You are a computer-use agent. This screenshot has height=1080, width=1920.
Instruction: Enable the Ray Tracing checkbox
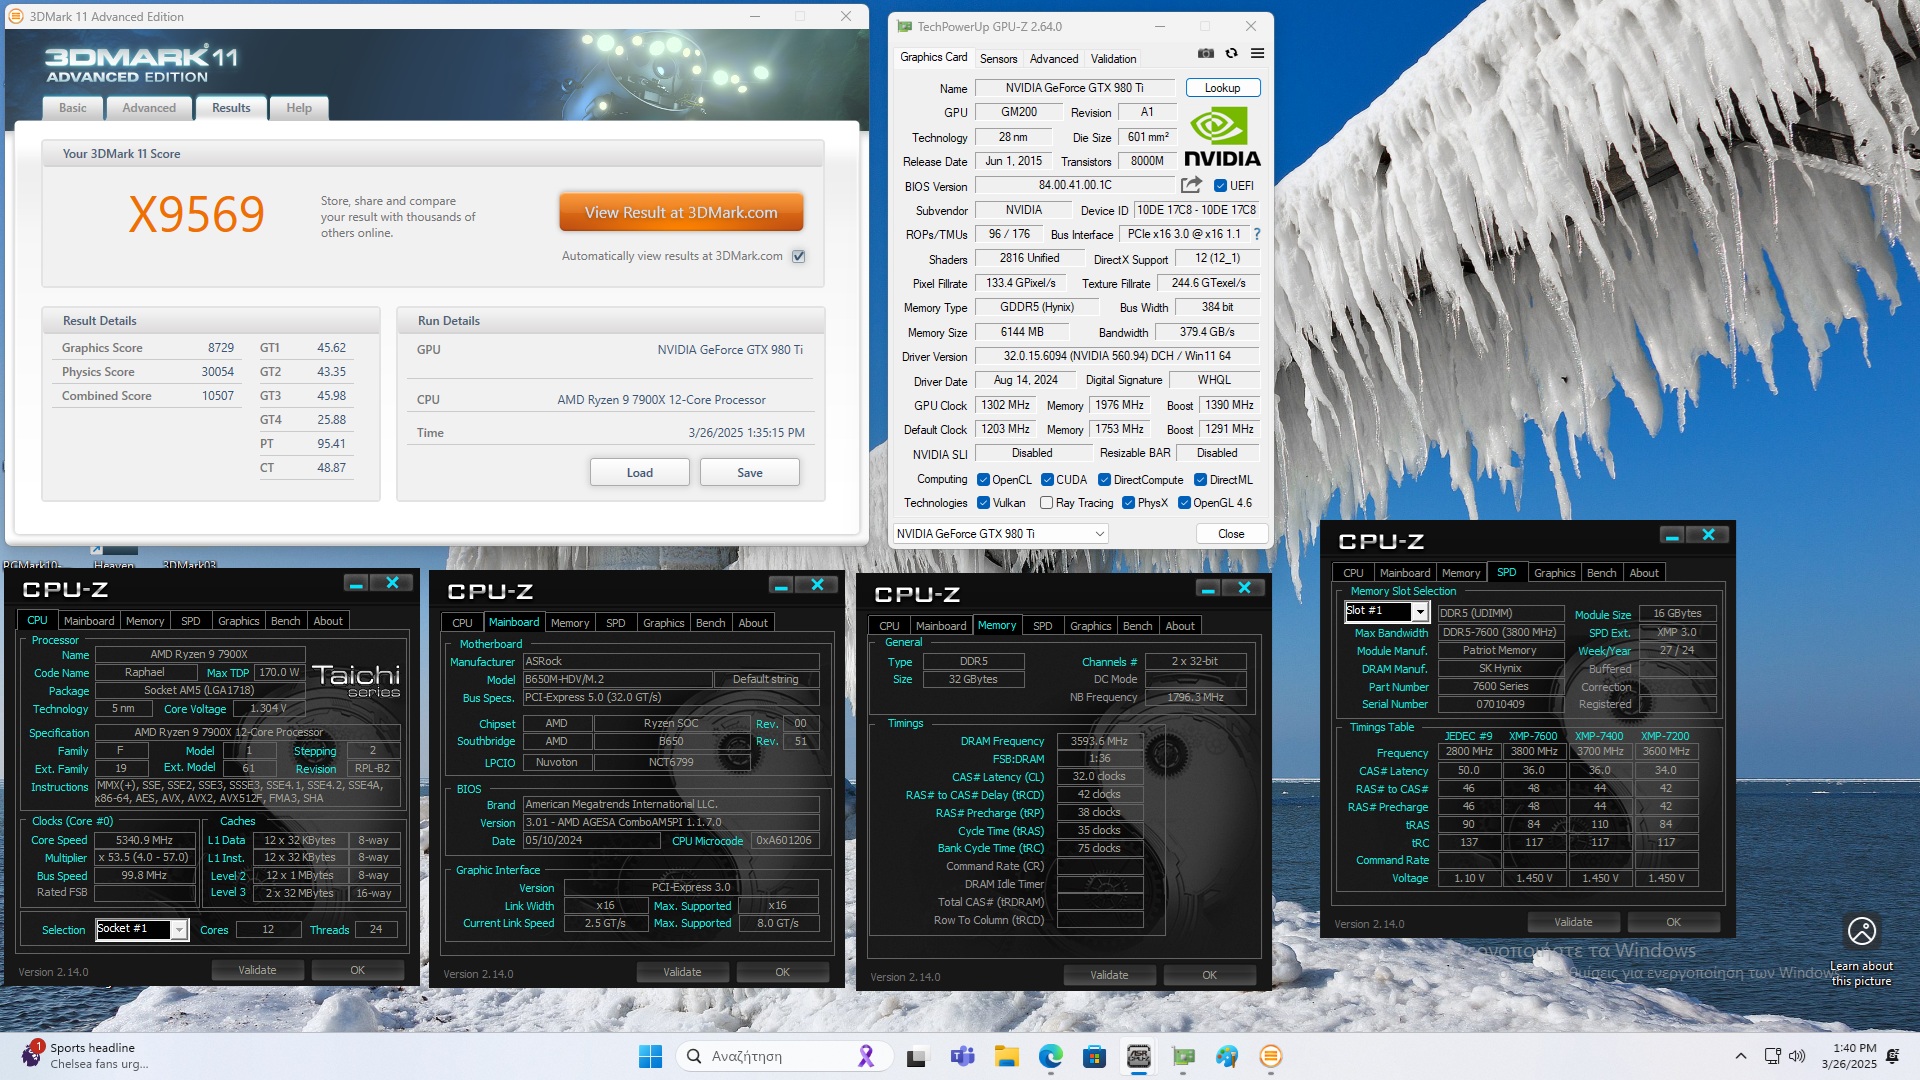pyautogui.click(x=1046, y=503)
